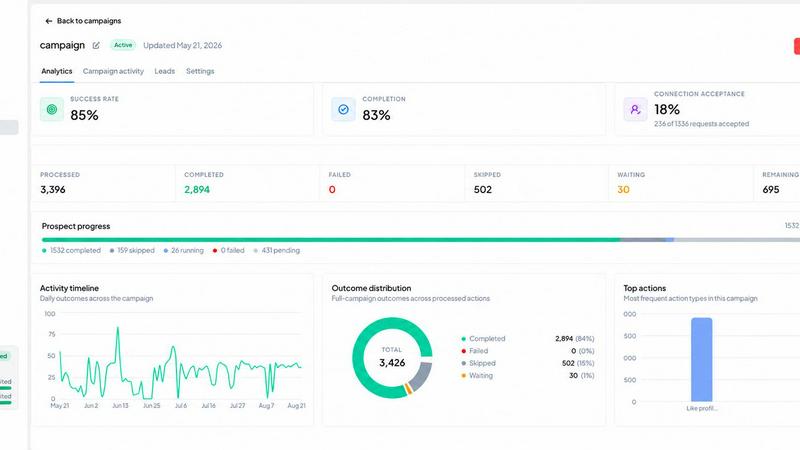Click the Success Rate target icon
800x450 pixels.
(x=52, y=109)
